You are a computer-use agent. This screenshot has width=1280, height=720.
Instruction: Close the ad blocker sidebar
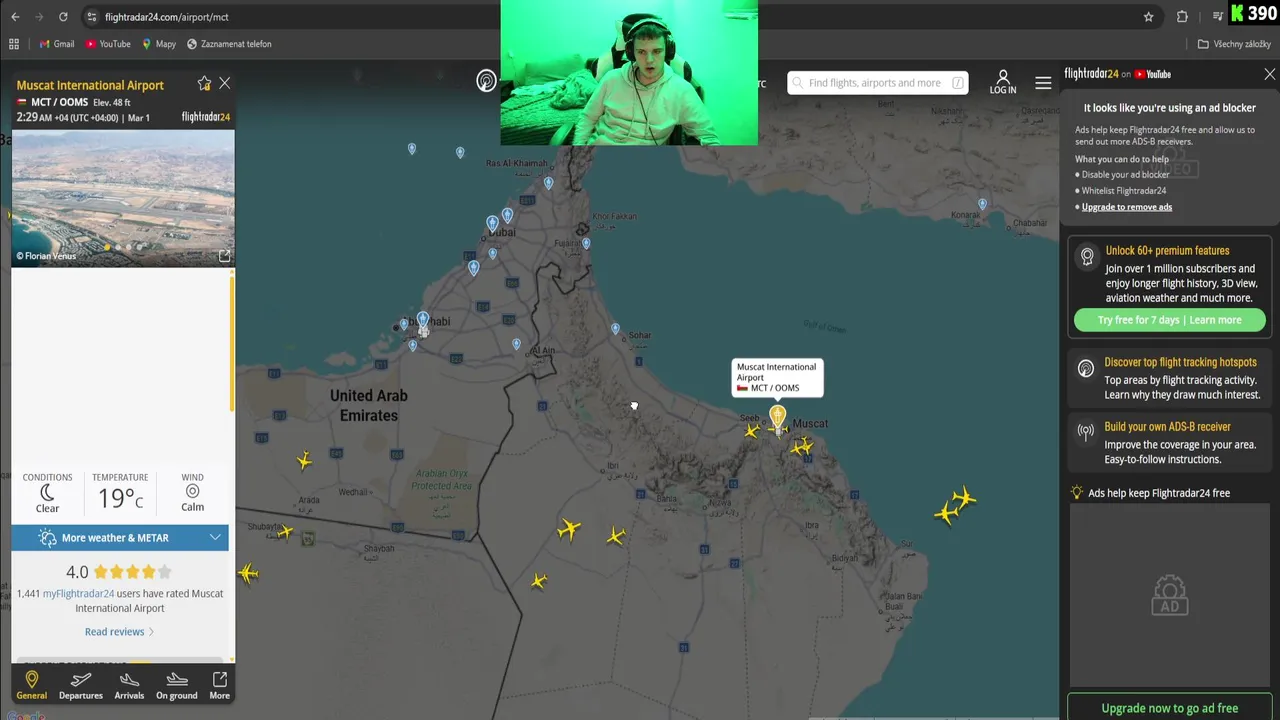tap(1269, 74)
